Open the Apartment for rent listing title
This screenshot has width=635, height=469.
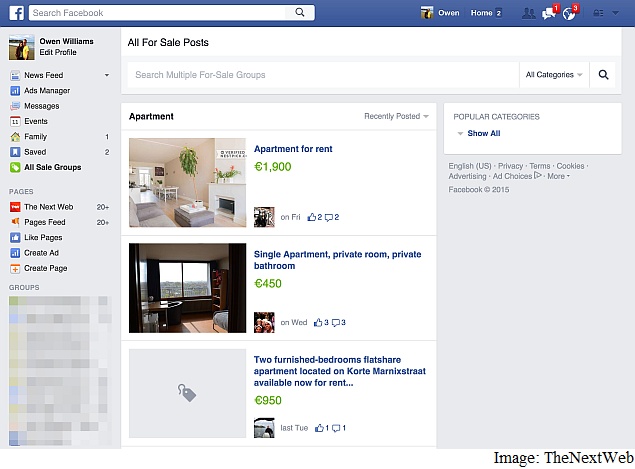click(293, 149)
